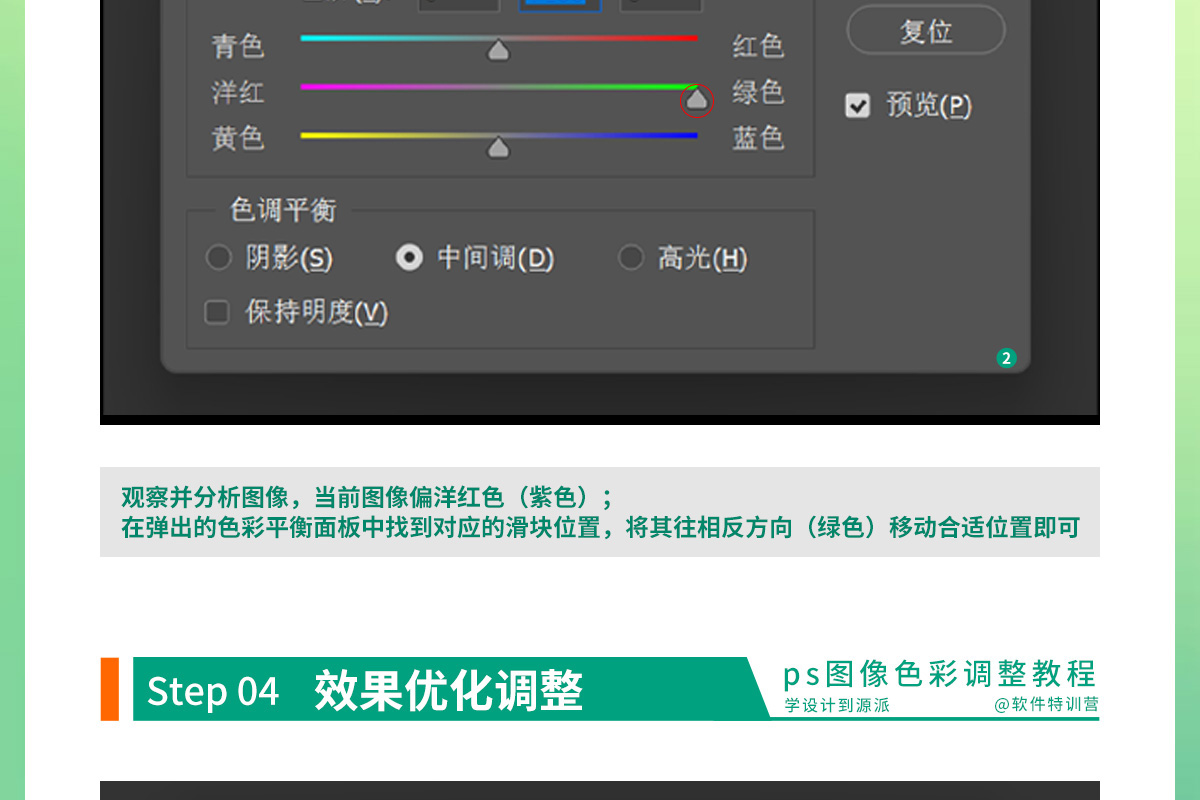Click the 红色 red label
Image resolution: width=1200 pixels, height=800 pixels.
(x=758, y=46)
